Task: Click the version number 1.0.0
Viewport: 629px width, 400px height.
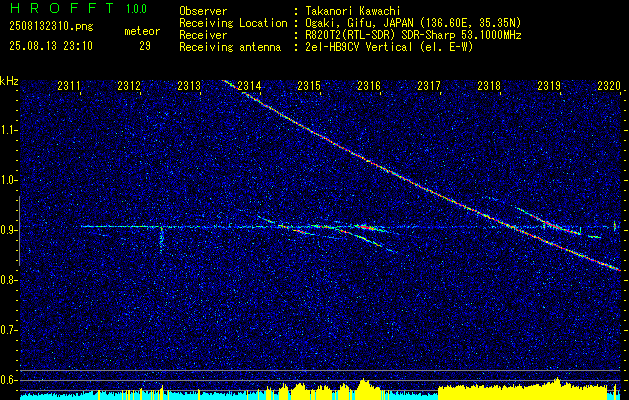Action: pos(136,9)
